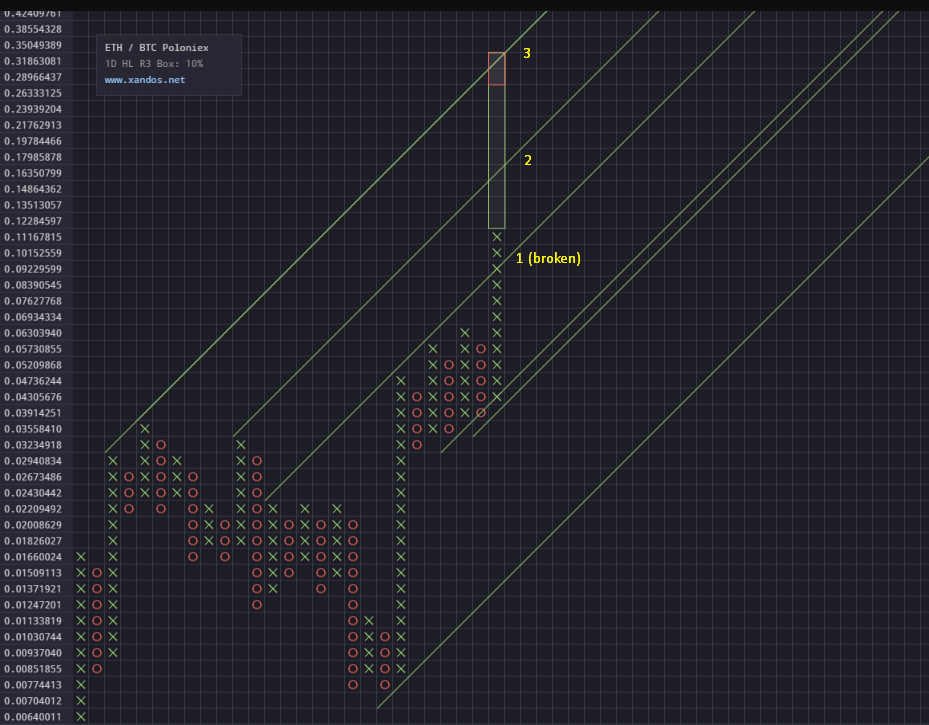Click price label 0.05209868
Viewport: 929px width, 725px height.
[x=33, y=365]
